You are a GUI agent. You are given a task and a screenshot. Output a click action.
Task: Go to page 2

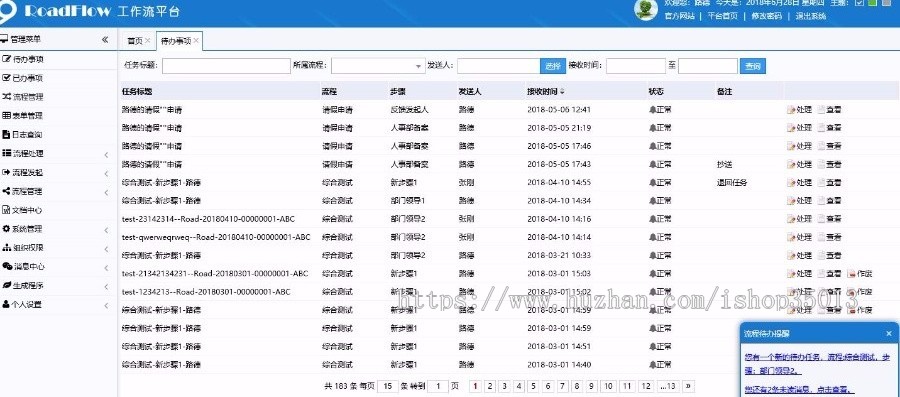coord(490,387)
